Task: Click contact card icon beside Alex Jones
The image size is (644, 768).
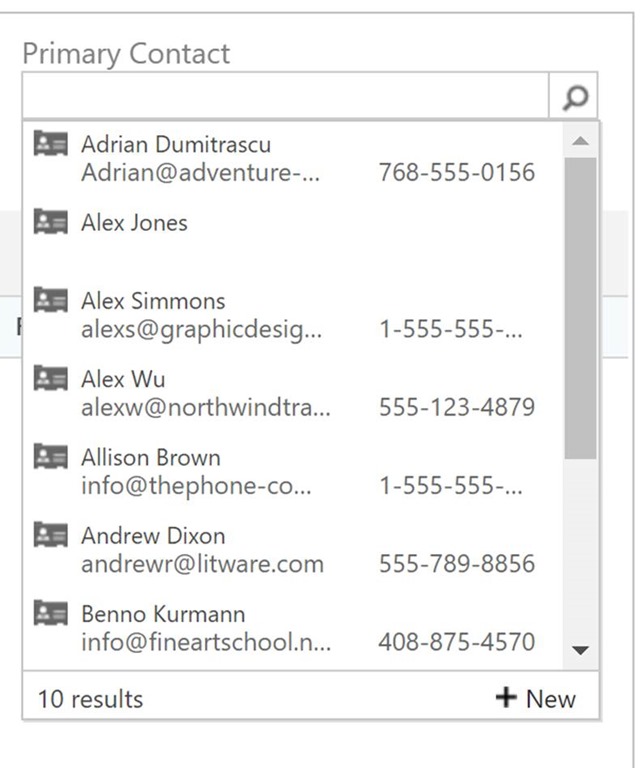Action: pyautogui.click(x=50, y=221)
